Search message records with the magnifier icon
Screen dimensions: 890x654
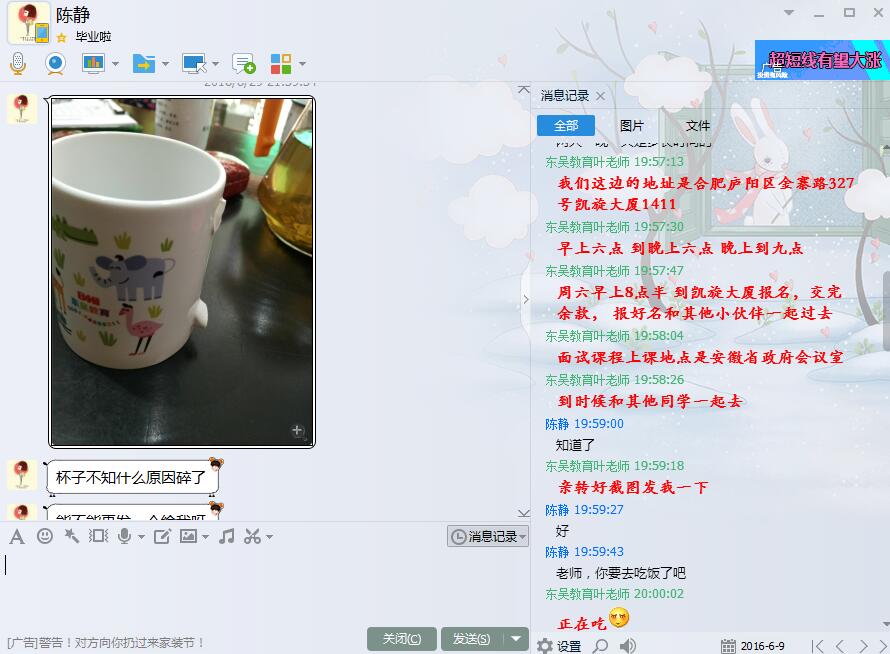601,645
